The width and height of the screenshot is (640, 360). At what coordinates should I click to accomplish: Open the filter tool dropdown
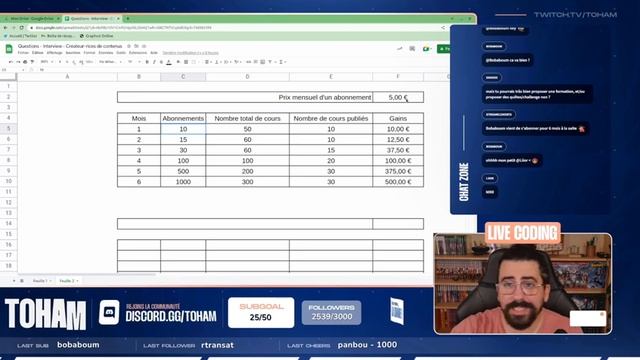pos(271,62)
